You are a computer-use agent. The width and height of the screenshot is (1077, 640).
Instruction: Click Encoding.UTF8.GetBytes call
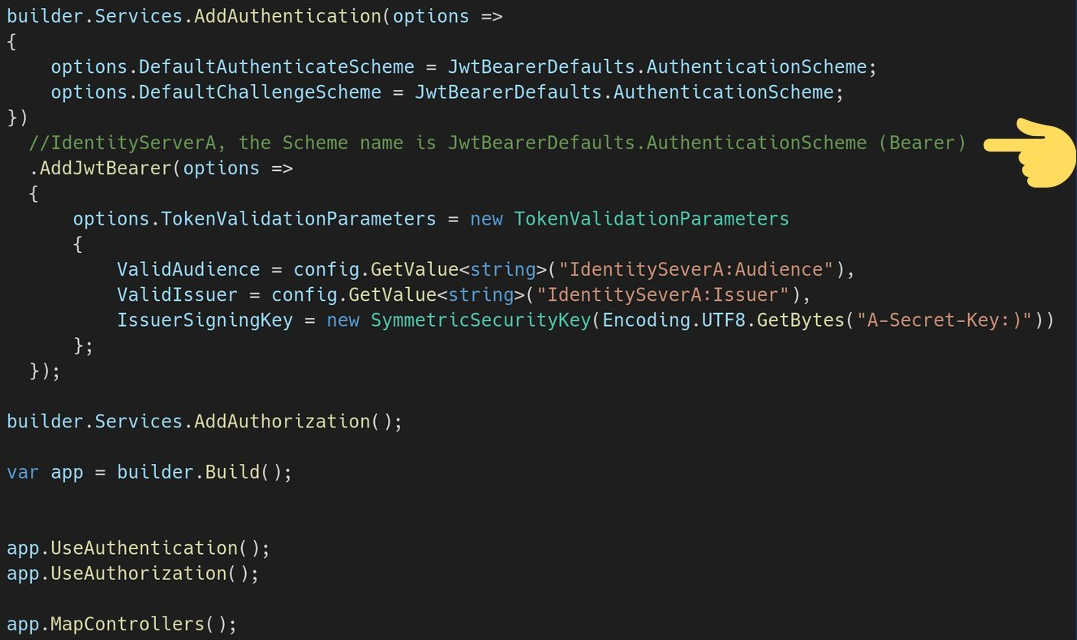tap(723, 321)
